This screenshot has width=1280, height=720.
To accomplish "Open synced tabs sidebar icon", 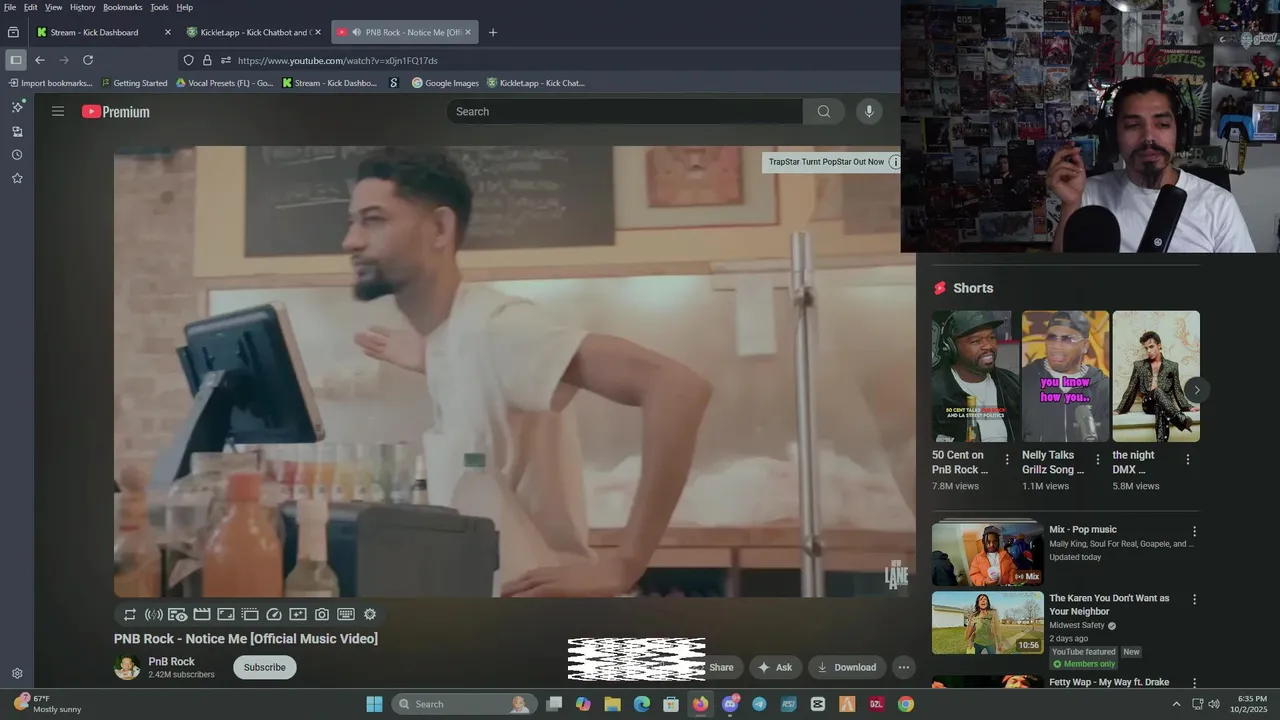I will 17,131.
